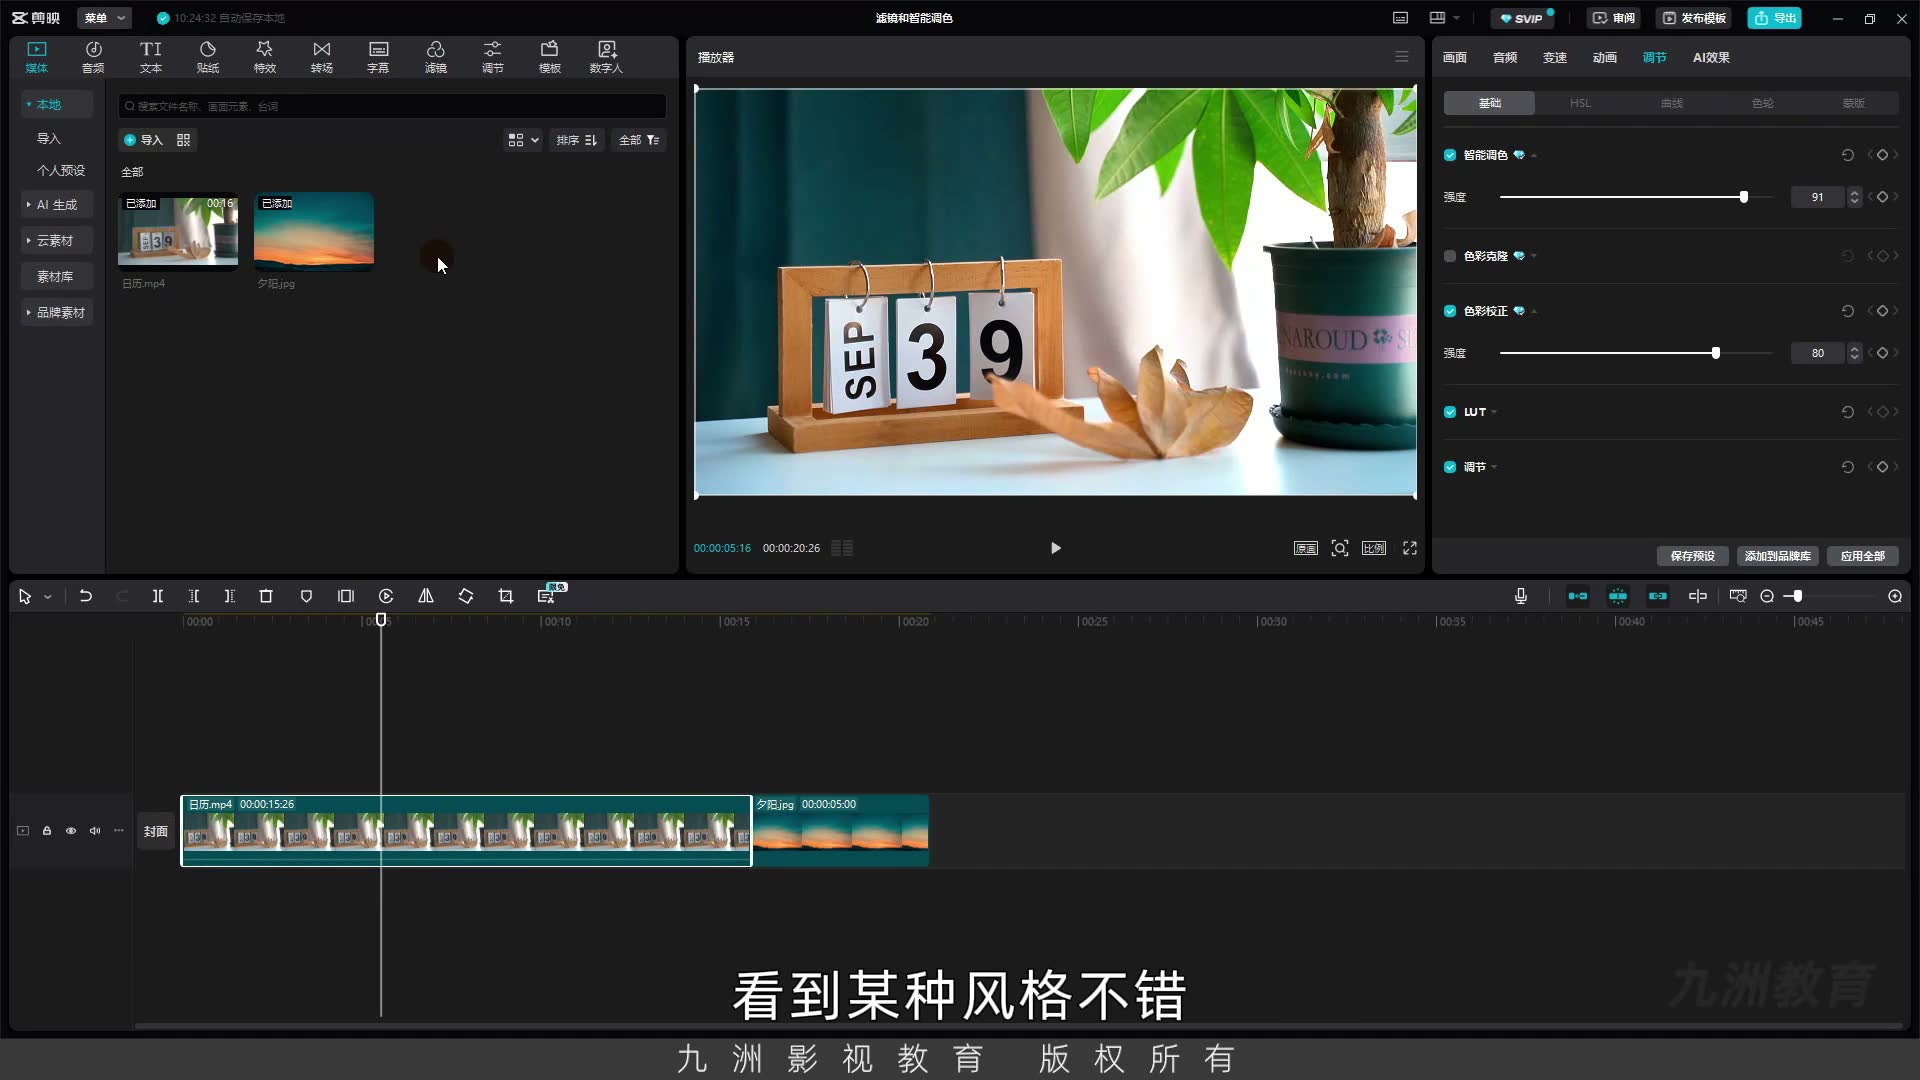Screen dimensions: 1920x1080
Task: Open the 特效 effects tab
Action: (264, 57)
